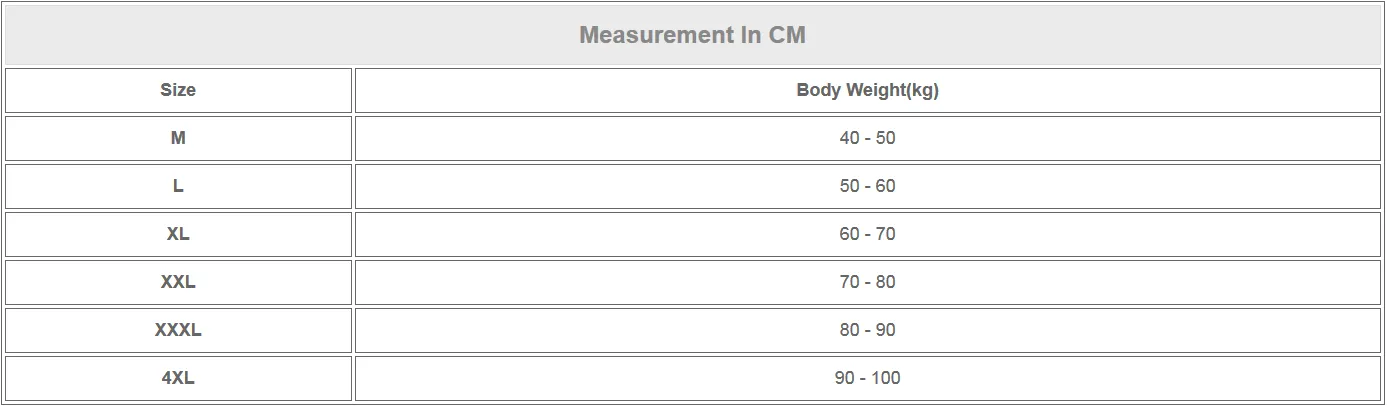Select the 80 - 90 weight value
The height and width of the screenshot is (406, 1387).
[x=868, y=330]
